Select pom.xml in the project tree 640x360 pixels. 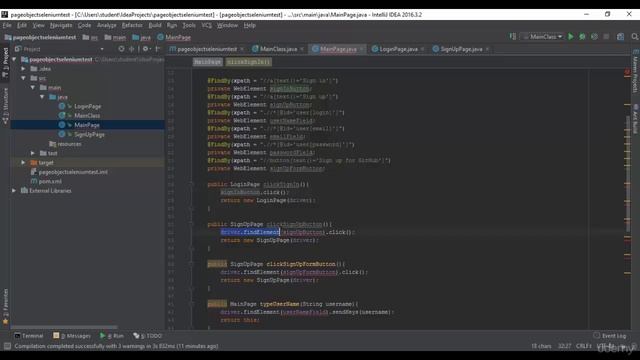[50, 181]
